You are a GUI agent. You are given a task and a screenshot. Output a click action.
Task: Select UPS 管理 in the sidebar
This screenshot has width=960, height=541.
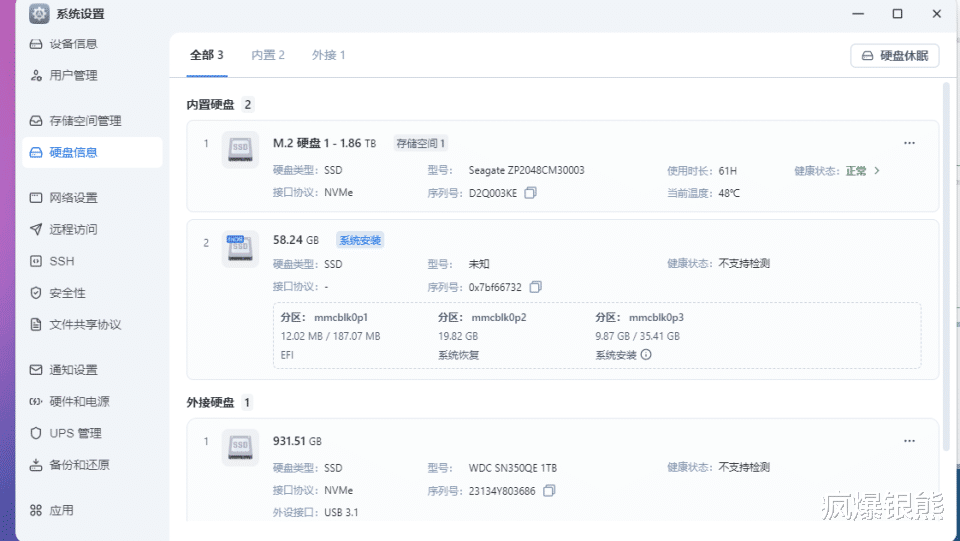(75, 433)
